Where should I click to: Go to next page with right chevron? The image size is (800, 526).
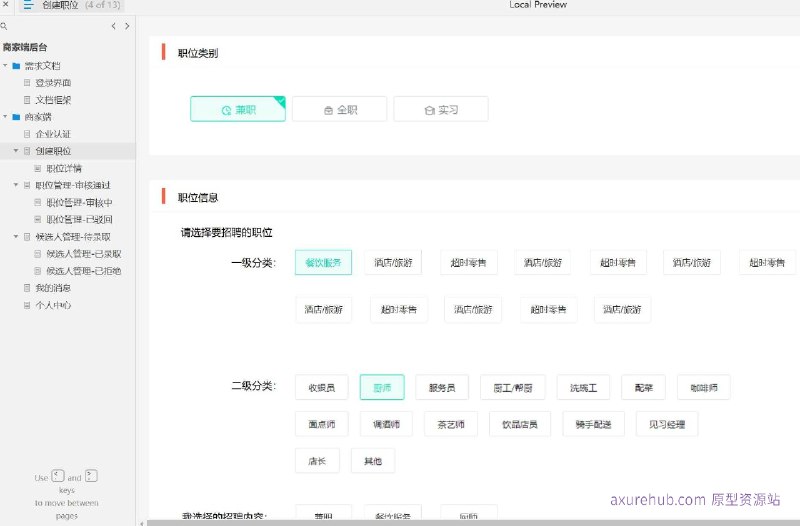point(127,26)
